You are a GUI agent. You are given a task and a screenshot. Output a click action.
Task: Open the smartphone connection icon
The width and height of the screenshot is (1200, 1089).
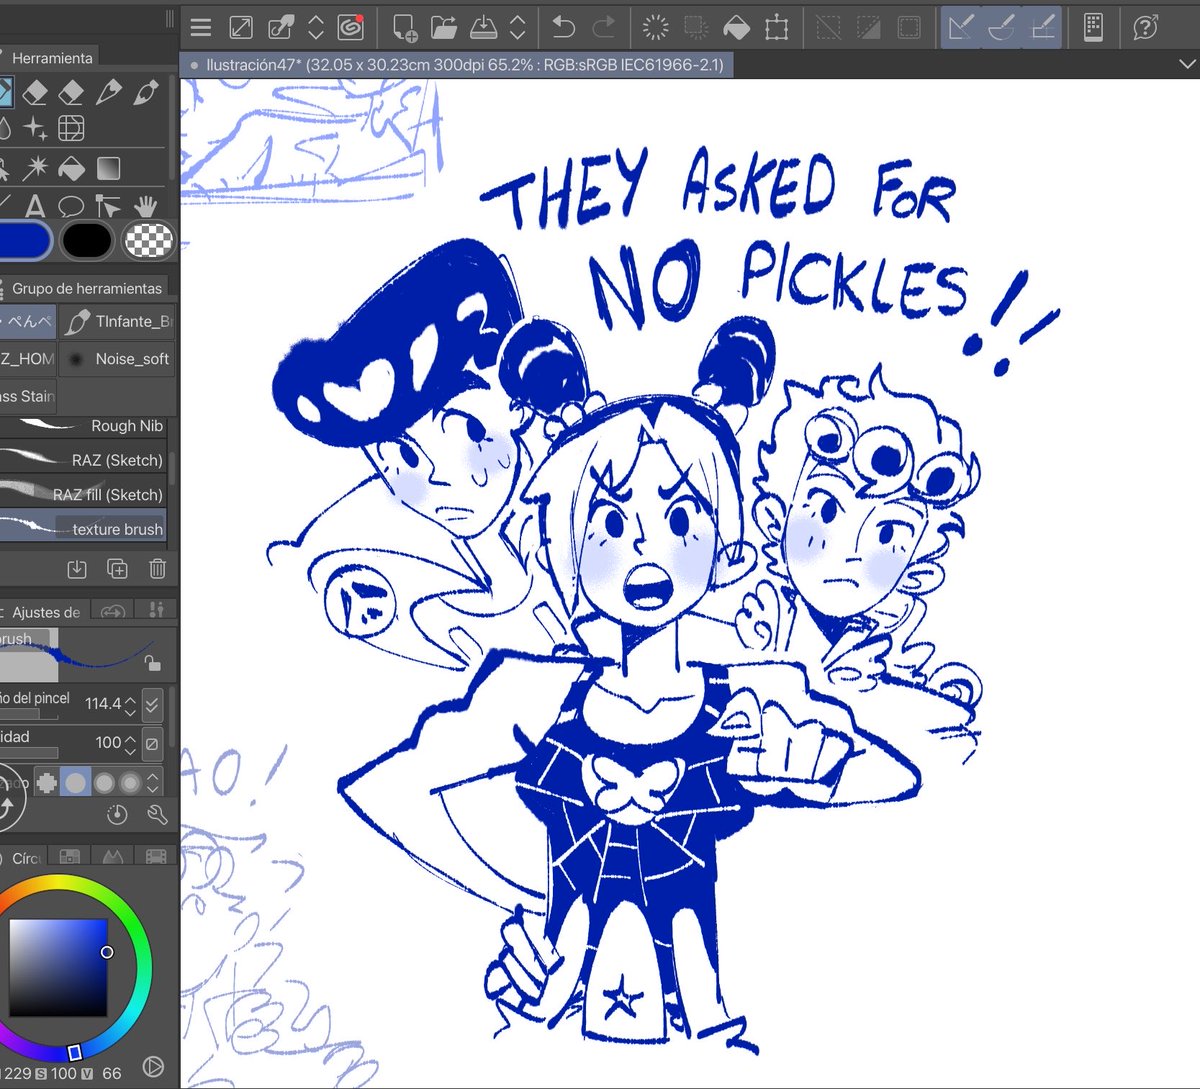pyautogui.click(x=1093, y=28)
